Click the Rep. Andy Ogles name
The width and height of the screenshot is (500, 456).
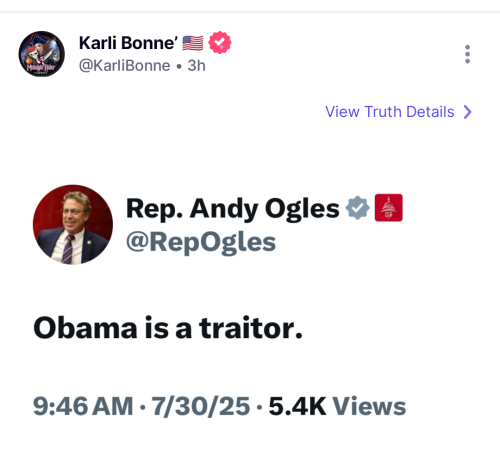tap(233, 209)
